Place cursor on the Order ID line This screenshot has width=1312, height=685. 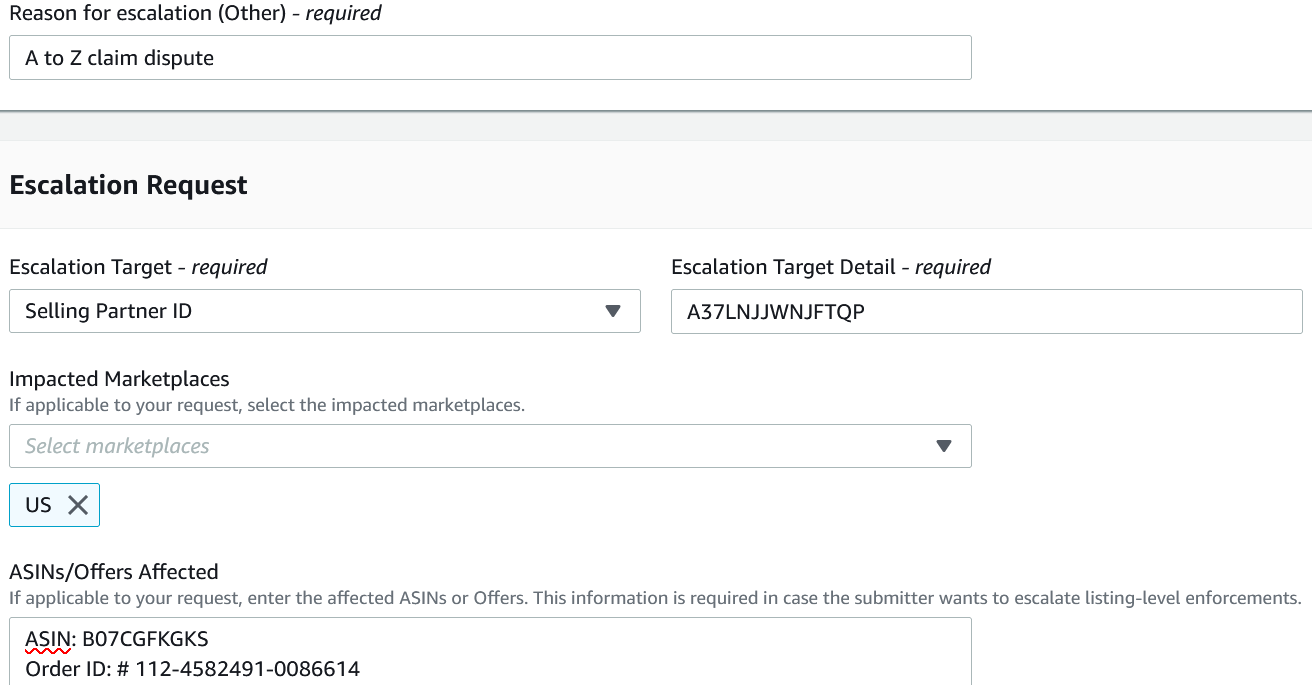(x=192, y=668)
